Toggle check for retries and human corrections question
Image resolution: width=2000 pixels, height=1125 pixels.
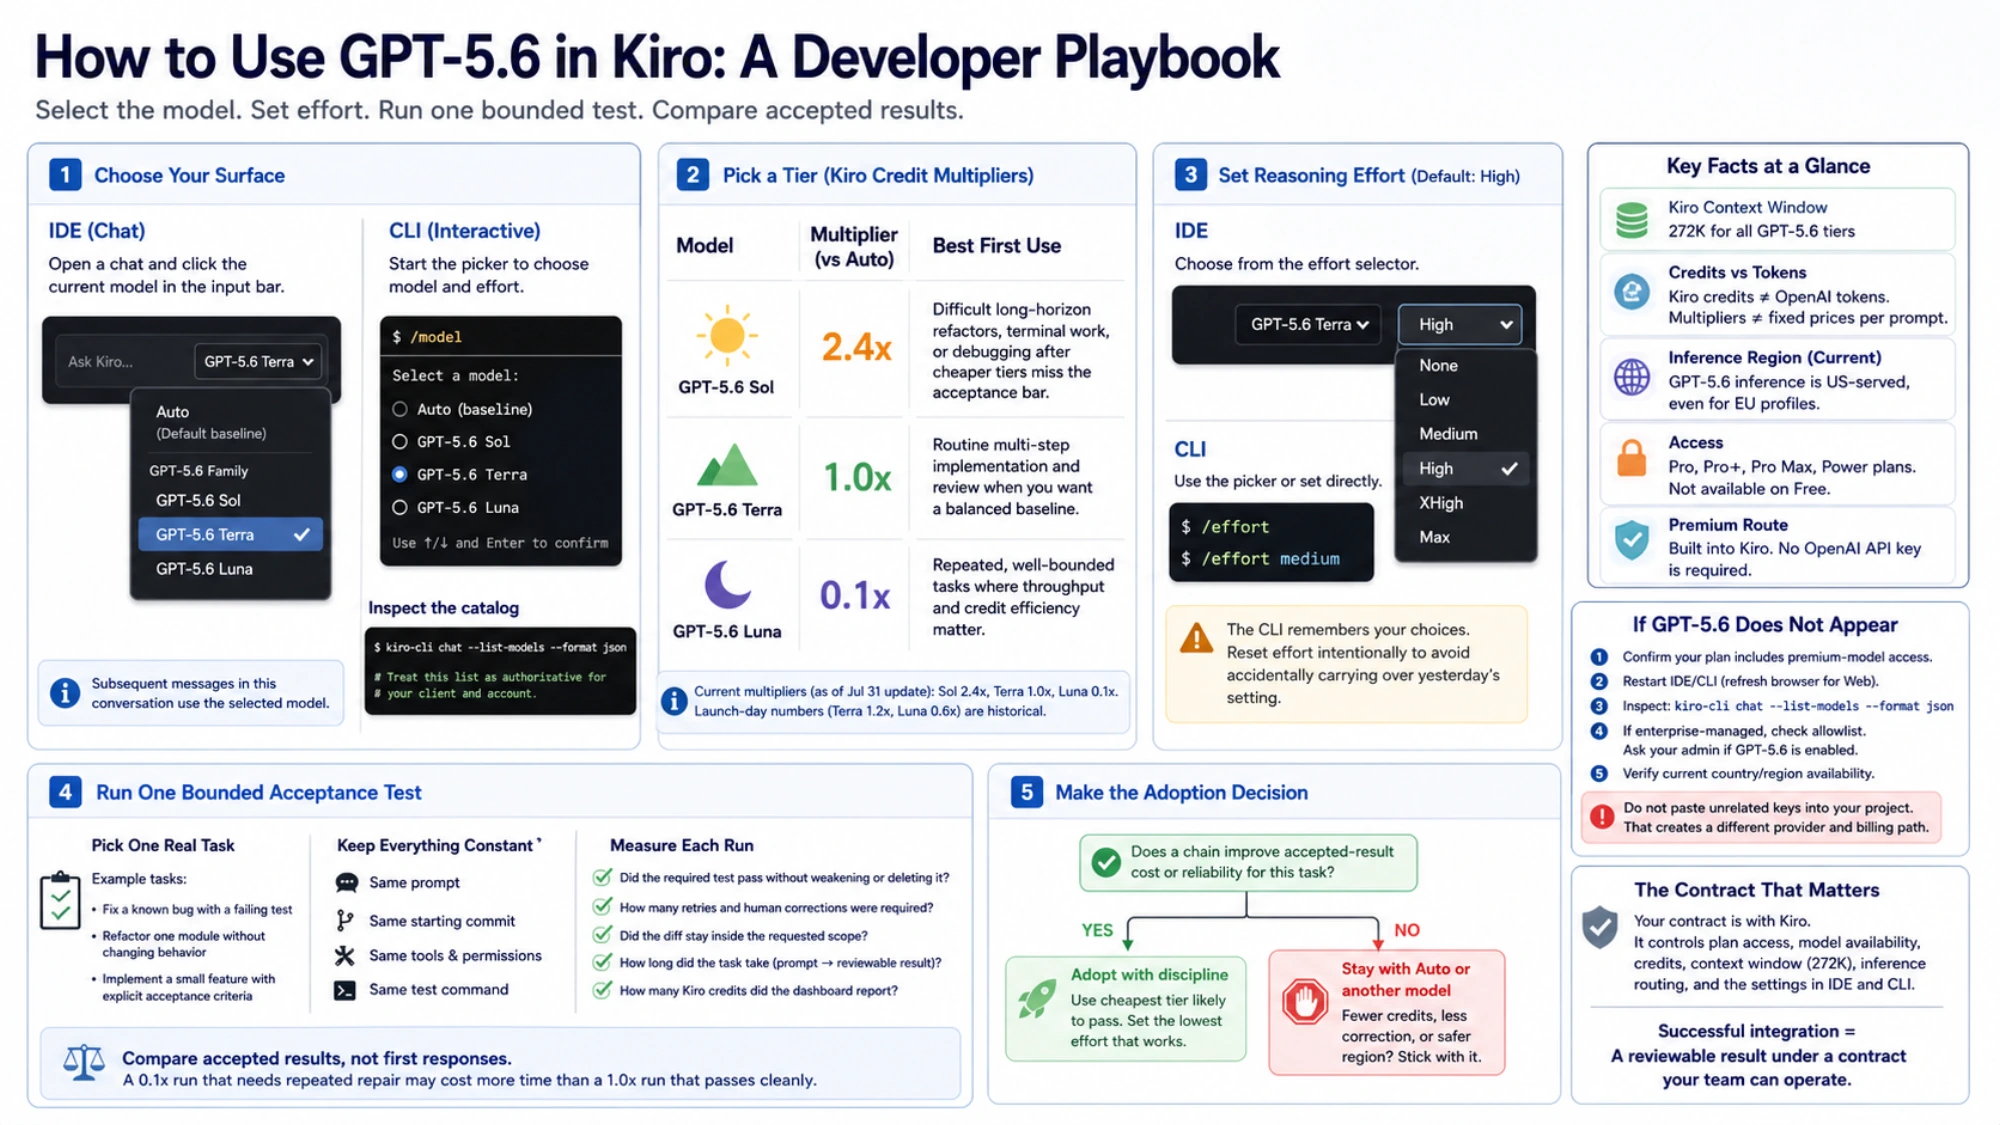[602, 907]
